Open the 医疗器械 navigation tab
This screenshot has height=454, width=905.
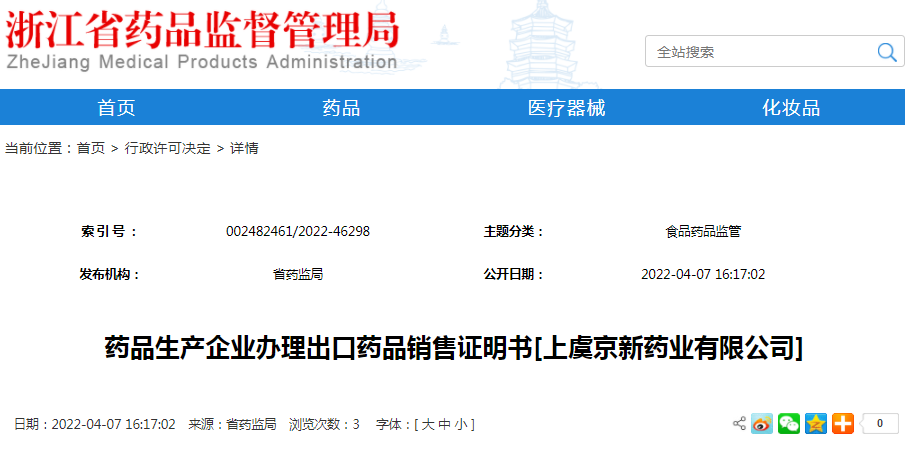click(x=566, y=108)
